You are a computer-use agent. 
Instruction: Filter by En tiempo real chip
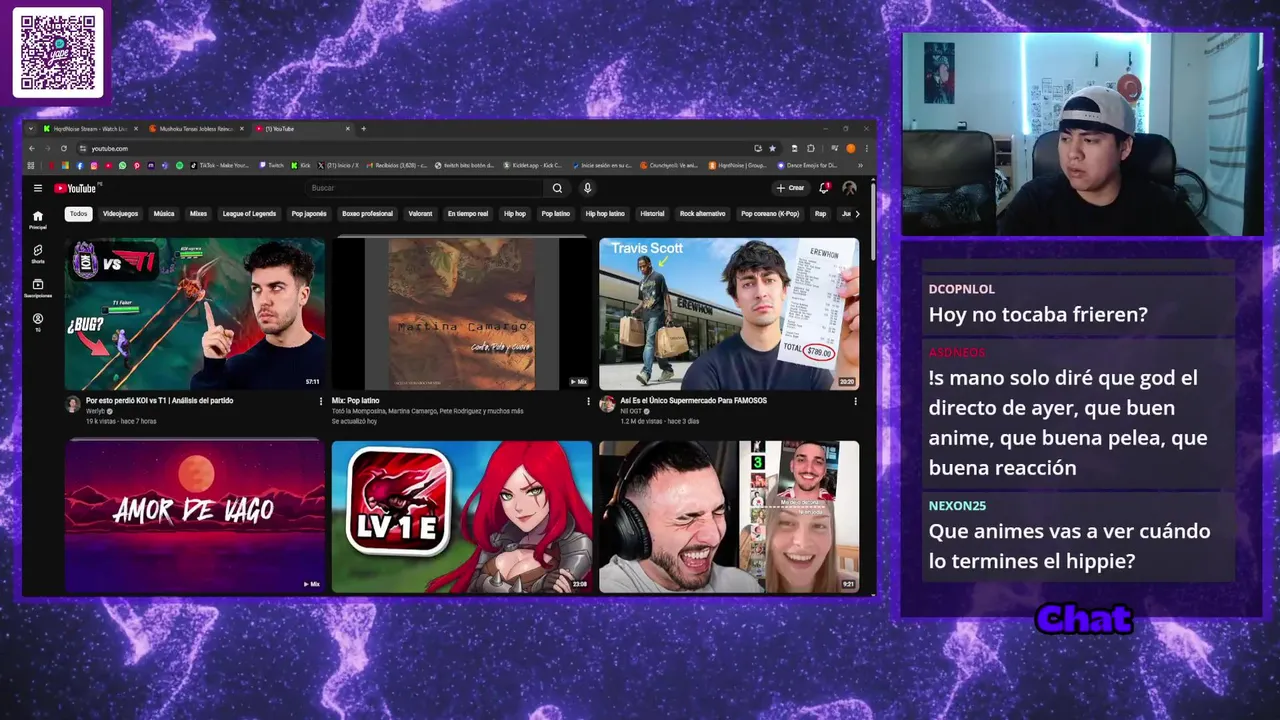pos(468,213)
